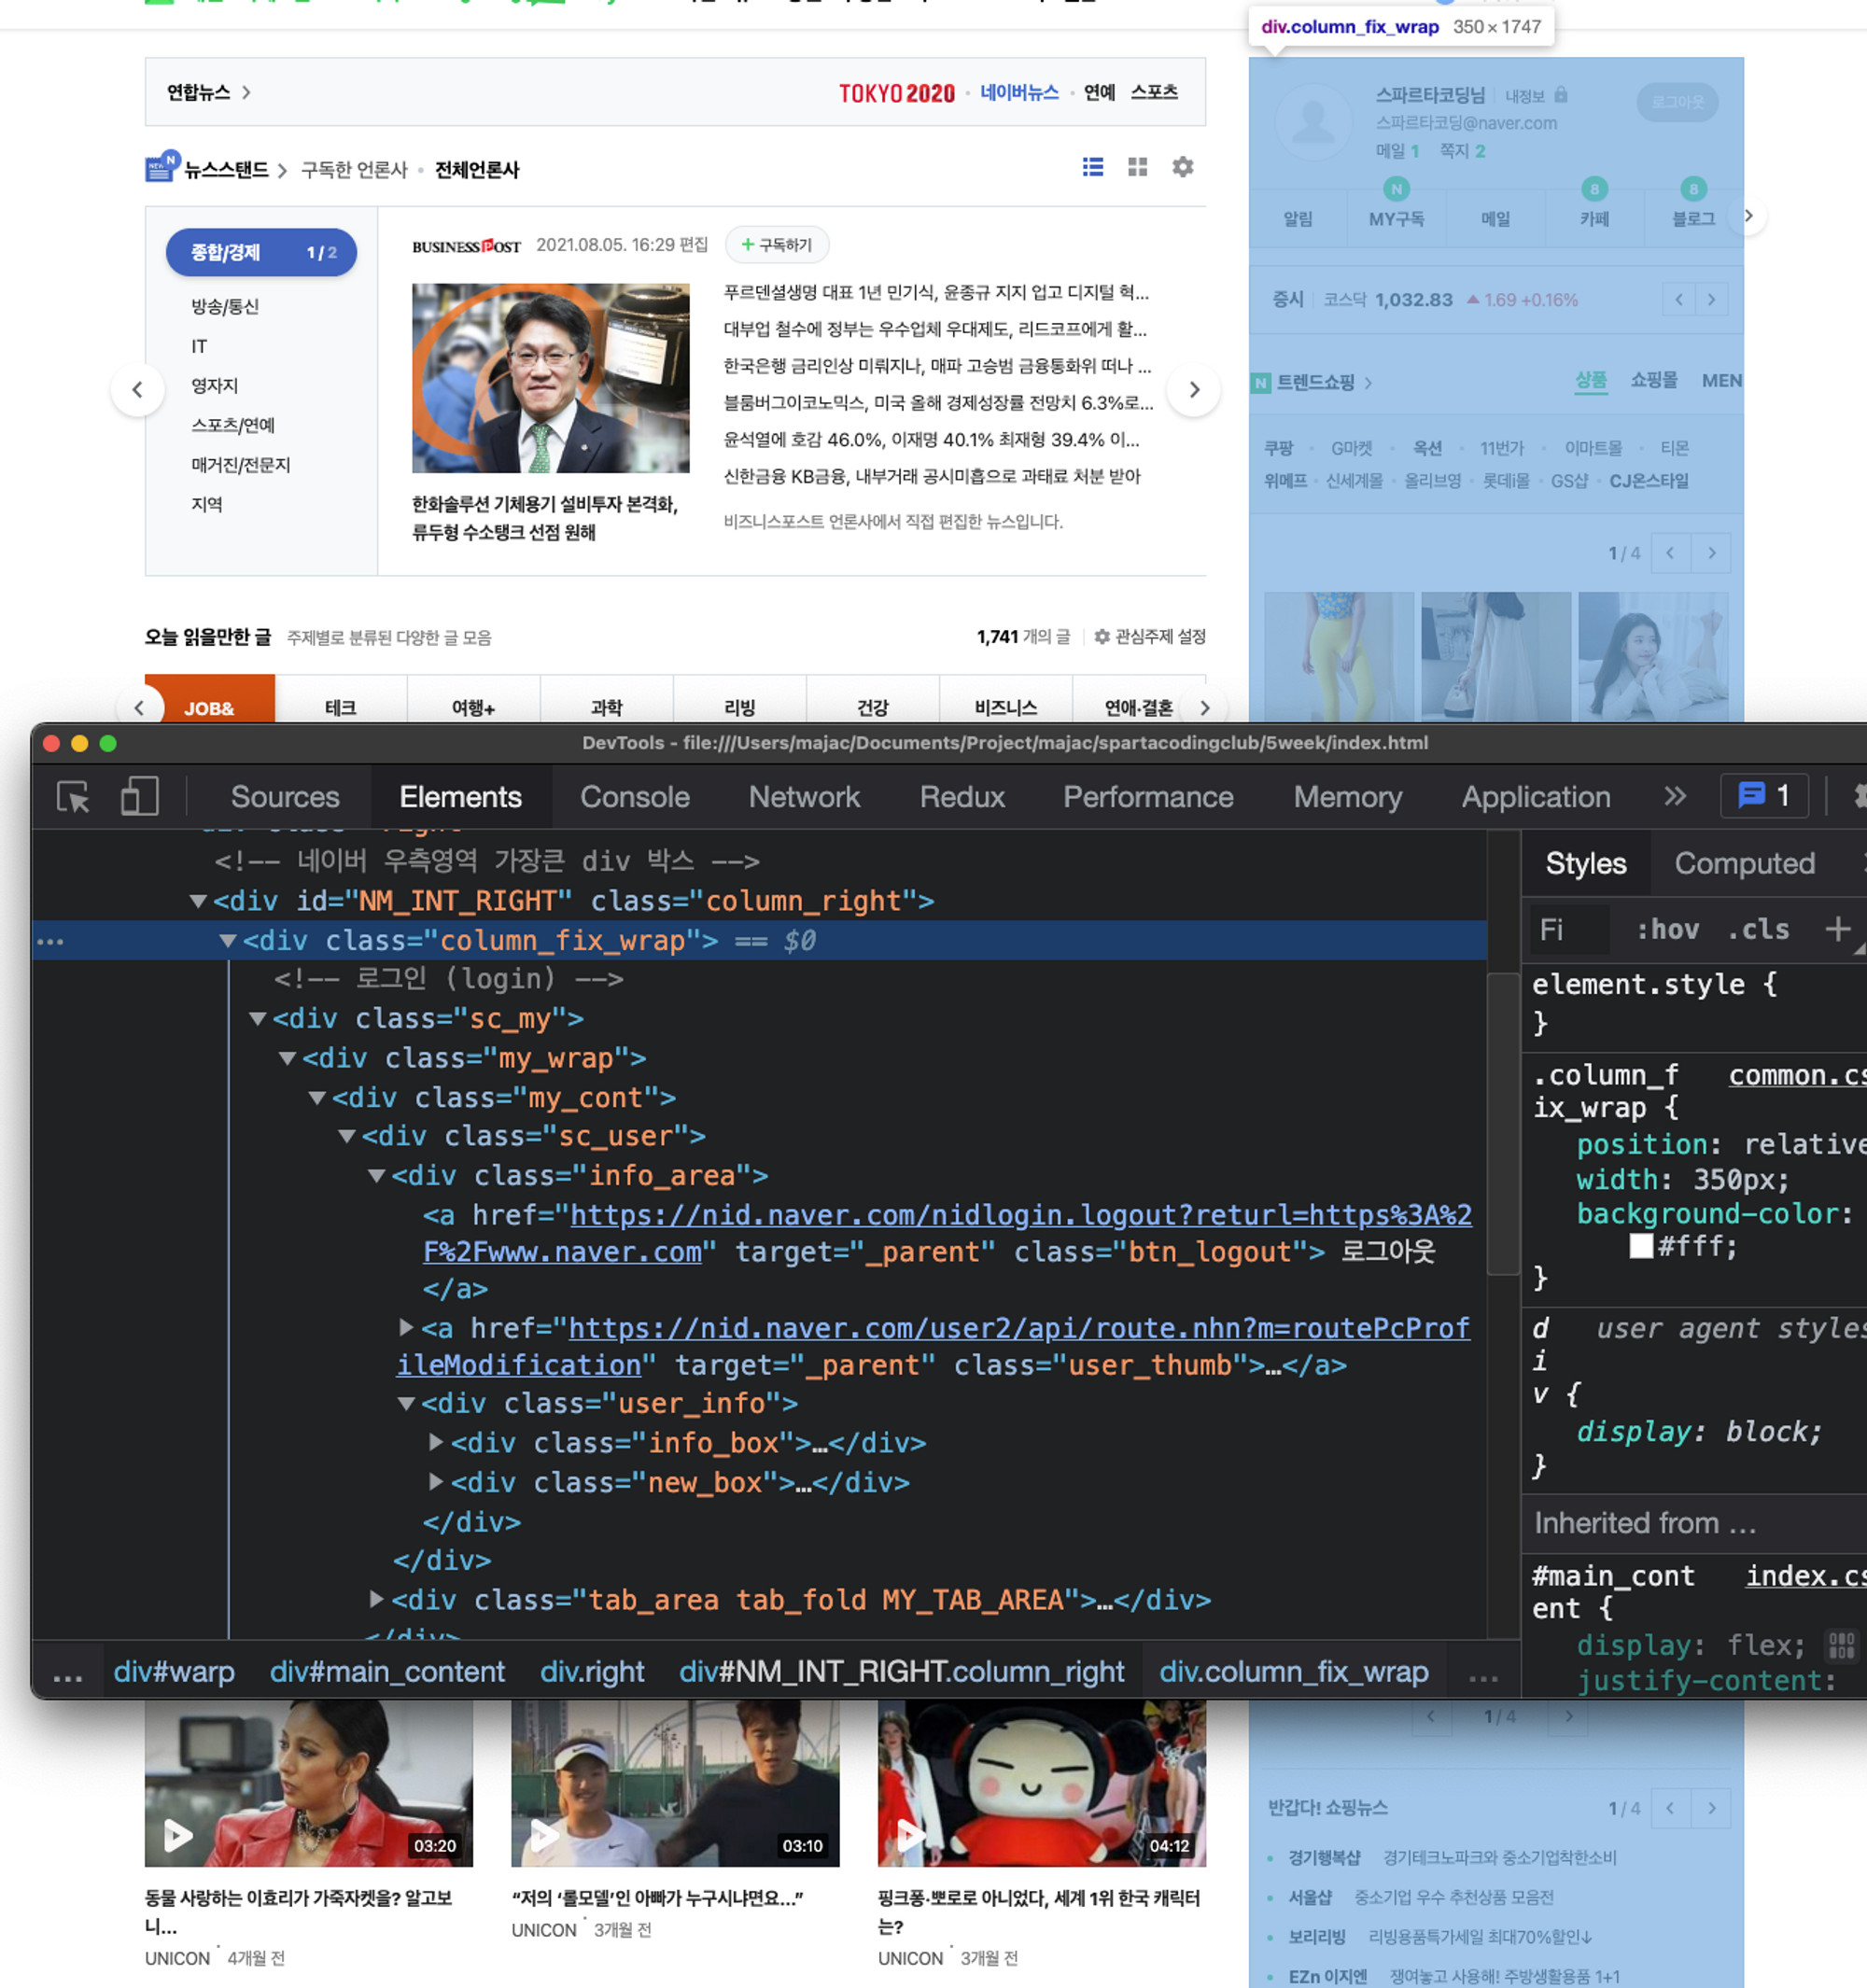
Task: Click the 전체언론사 tab link
Action: click(x=477, y=170)
